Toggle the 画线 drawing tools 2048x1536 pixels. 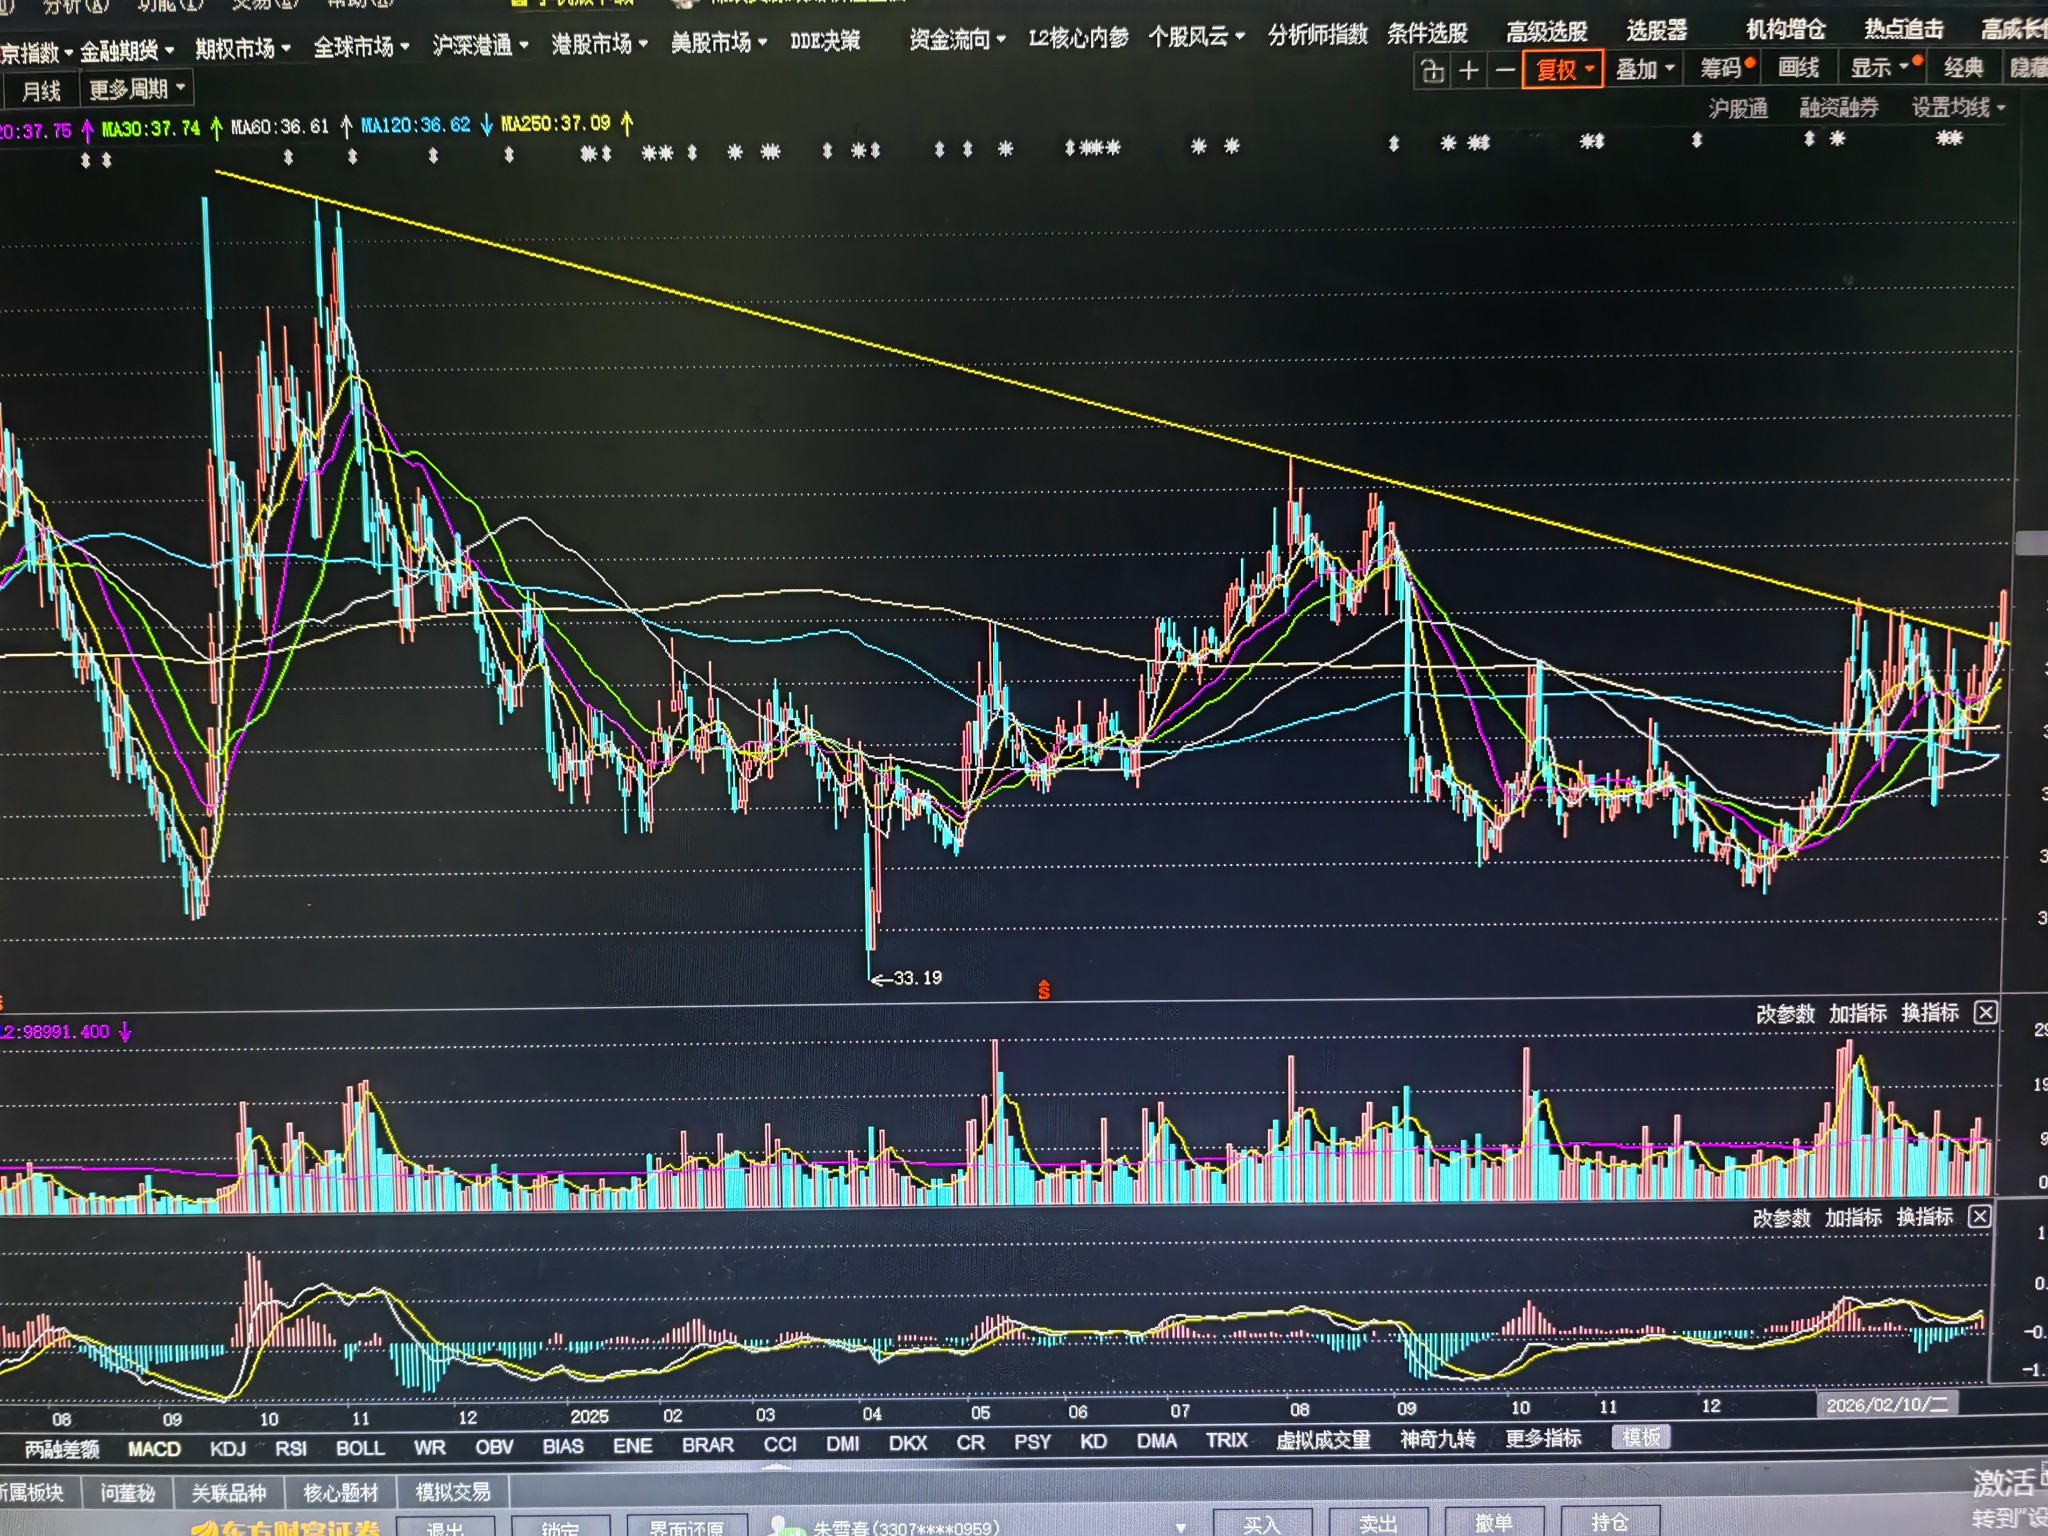1798,68
